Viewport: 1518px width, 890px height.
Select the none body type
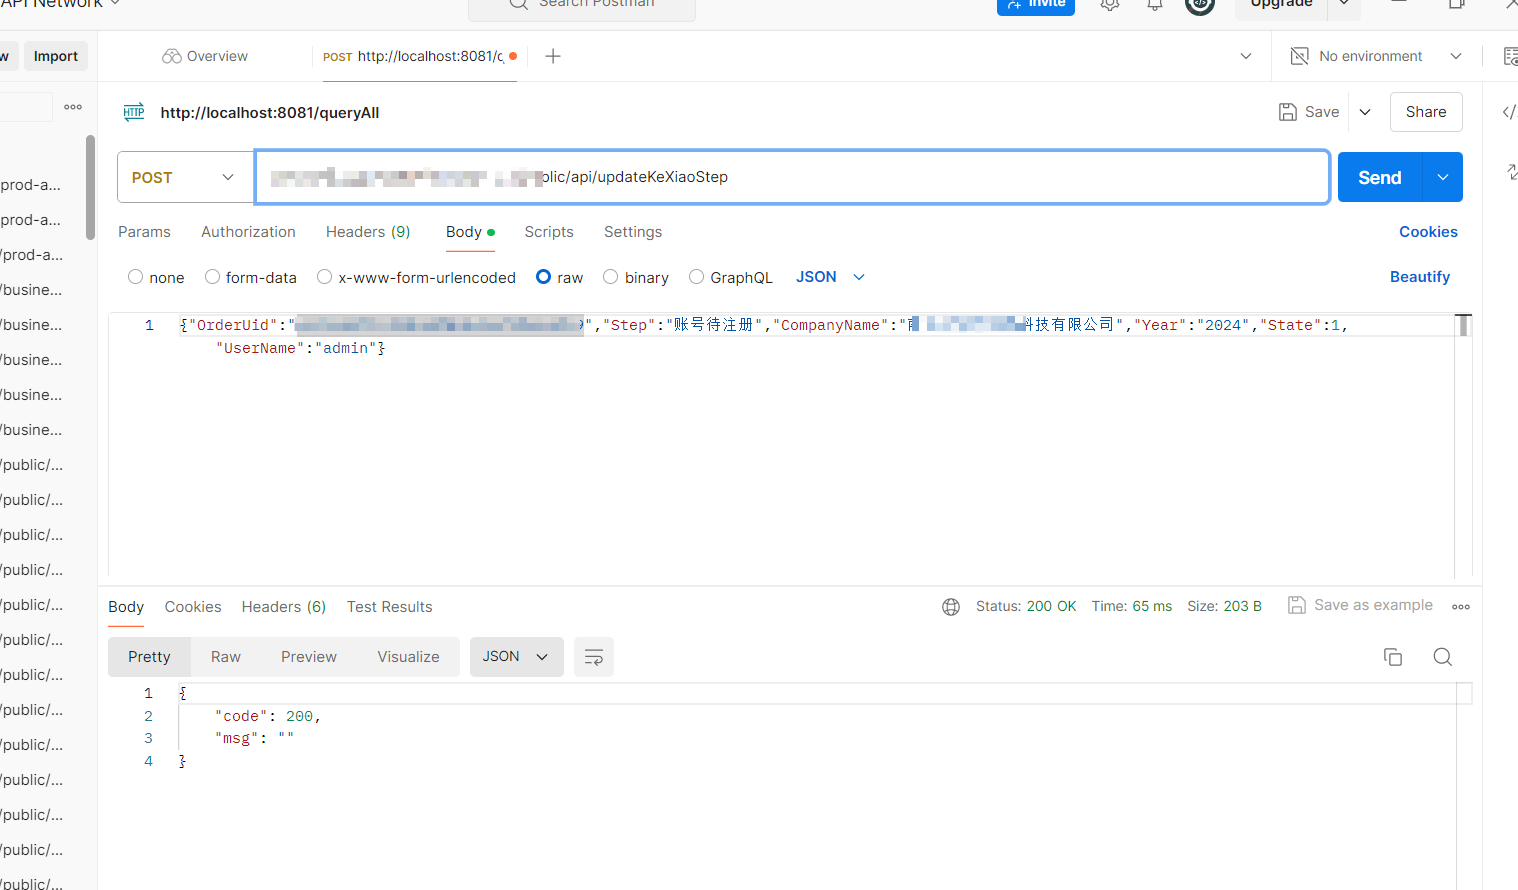point(136,277)
